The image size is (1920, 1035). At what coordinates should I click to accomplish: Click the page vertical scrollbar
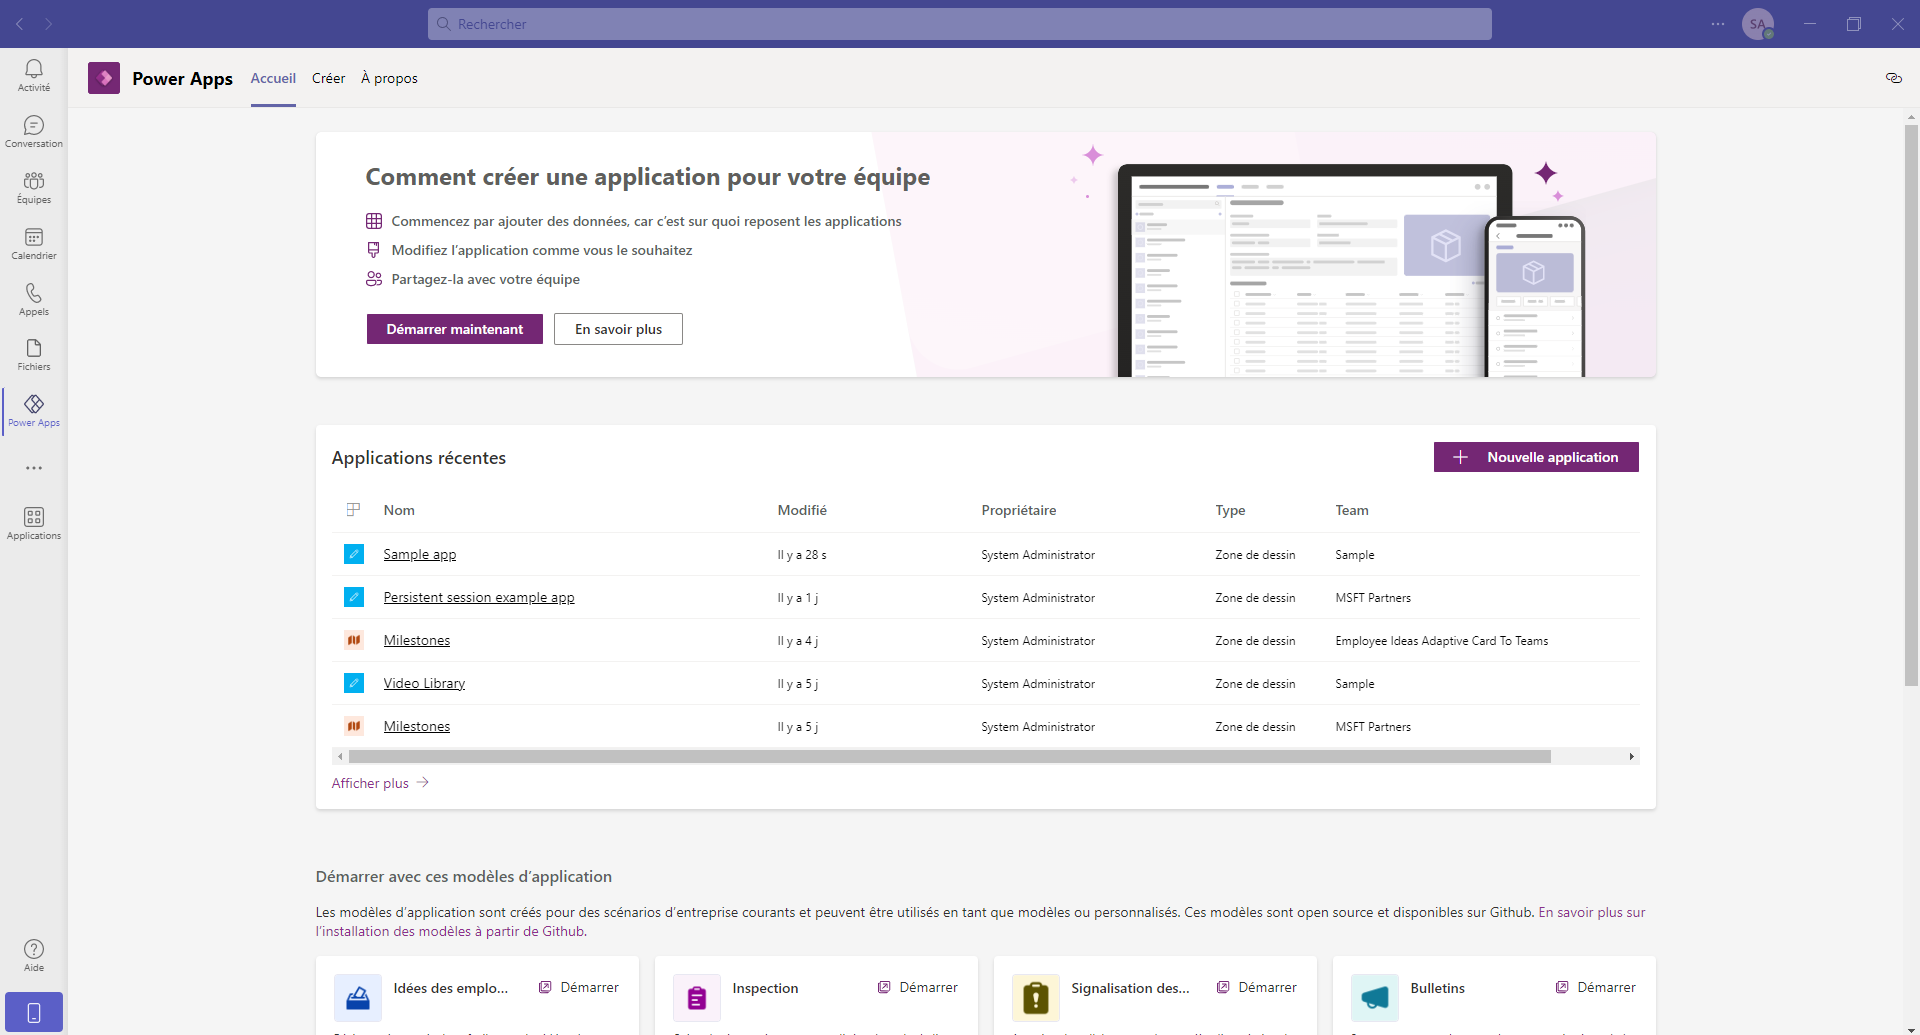coord(1911,405)
